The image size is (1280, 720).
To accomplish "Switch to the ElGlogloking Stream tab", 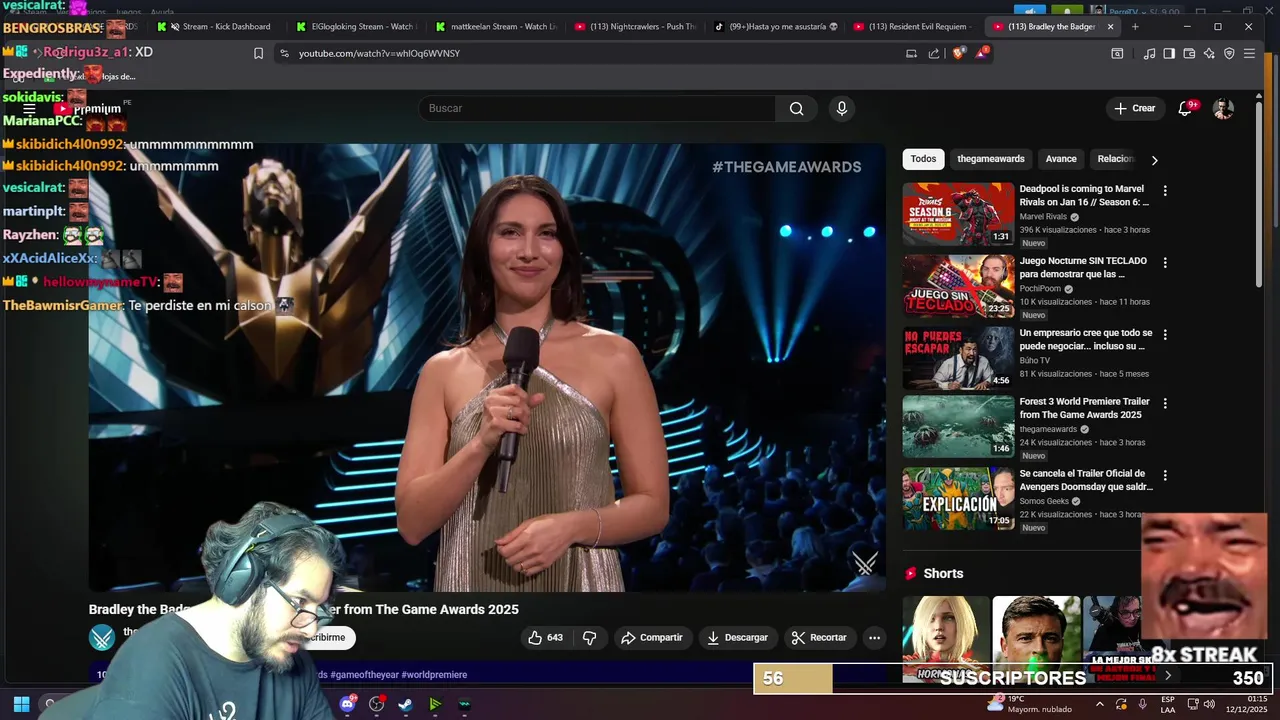I will (358, 27).
